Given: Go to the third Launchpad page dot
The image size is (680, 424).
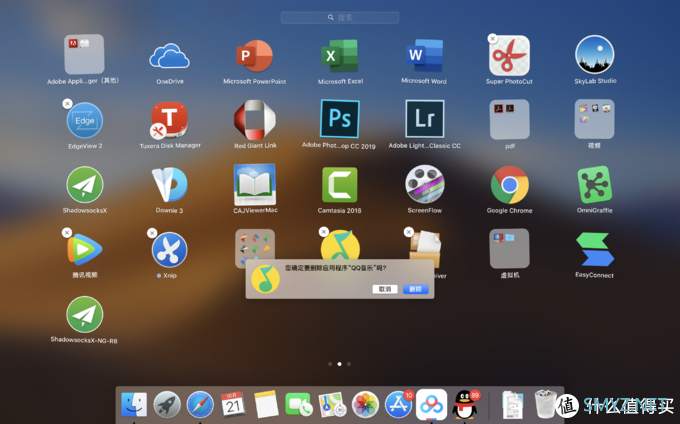Looking at the screenshot, I should [x=349, y=364].
